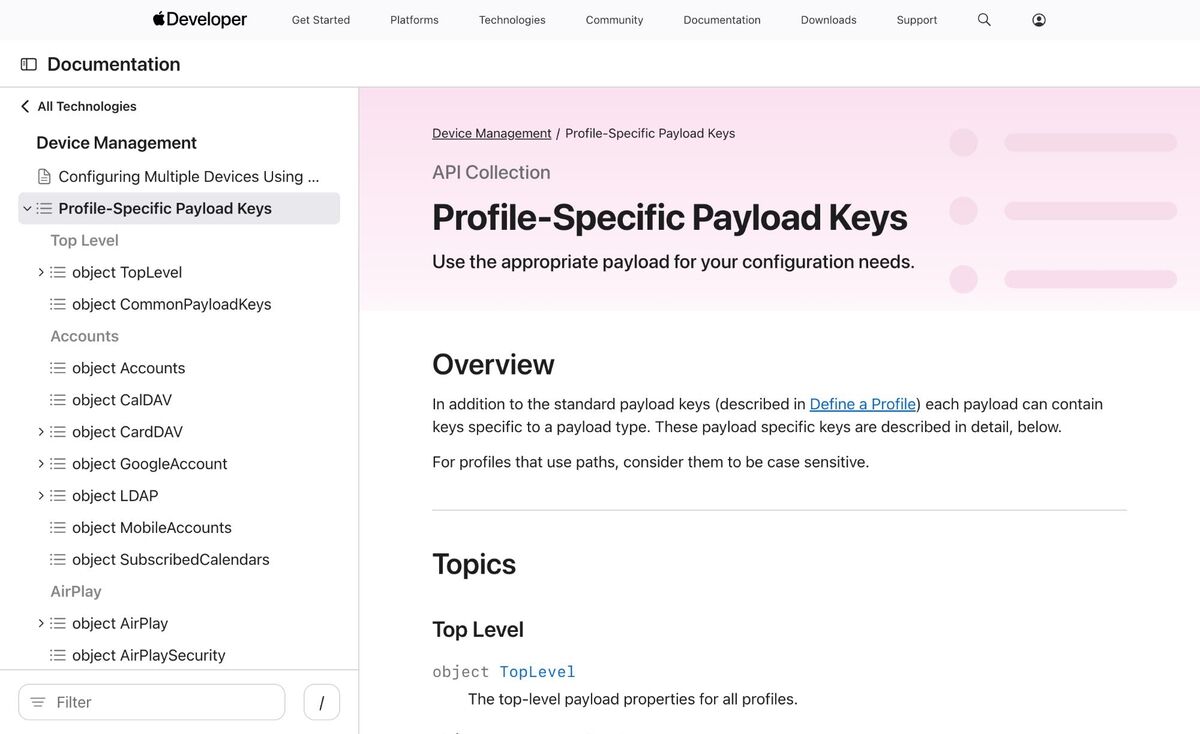Viewport: 1200px width, 734px height.
Task: Open the Platforms menu item
Action: (414, 20)
